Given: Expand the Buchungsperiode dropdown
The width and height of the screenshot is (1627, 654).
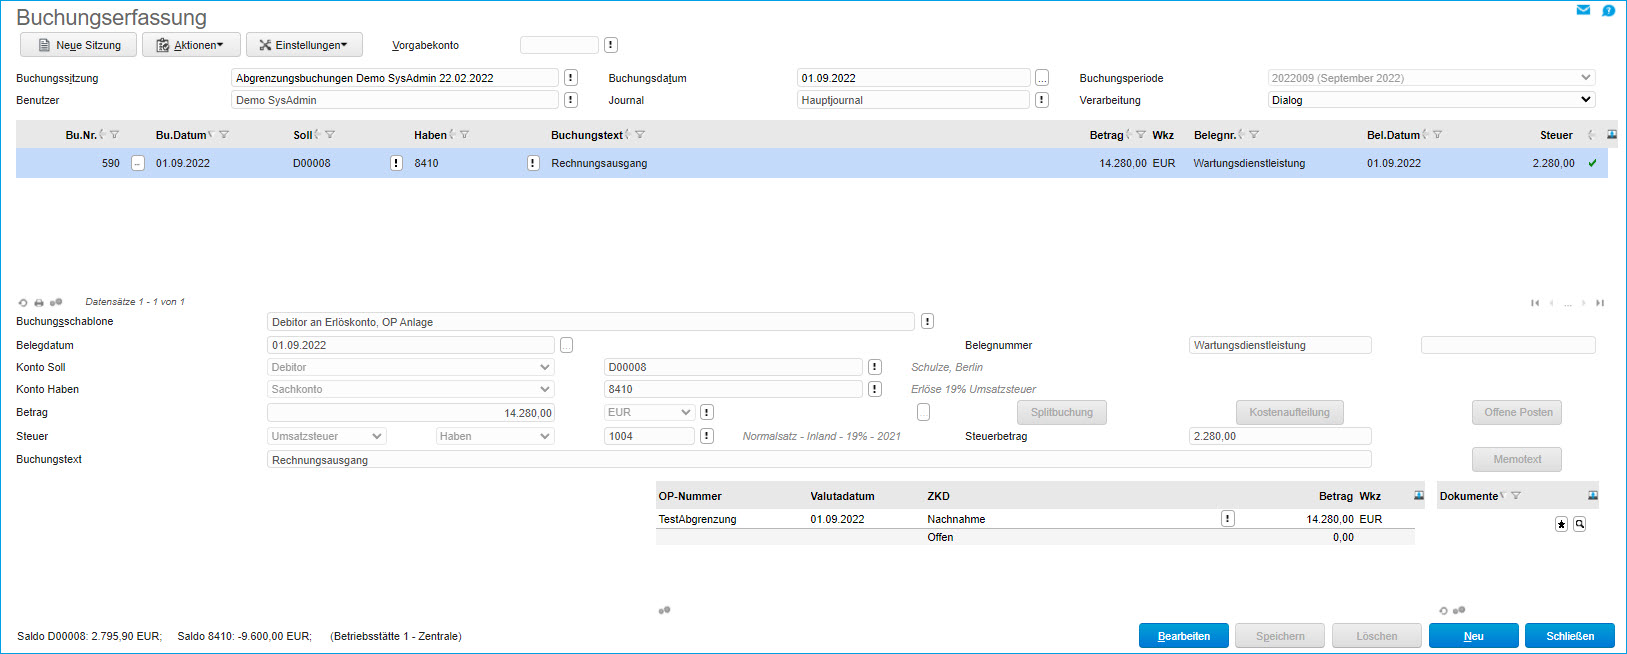Looking at the screenshot, I should [x=1586, y=77].
